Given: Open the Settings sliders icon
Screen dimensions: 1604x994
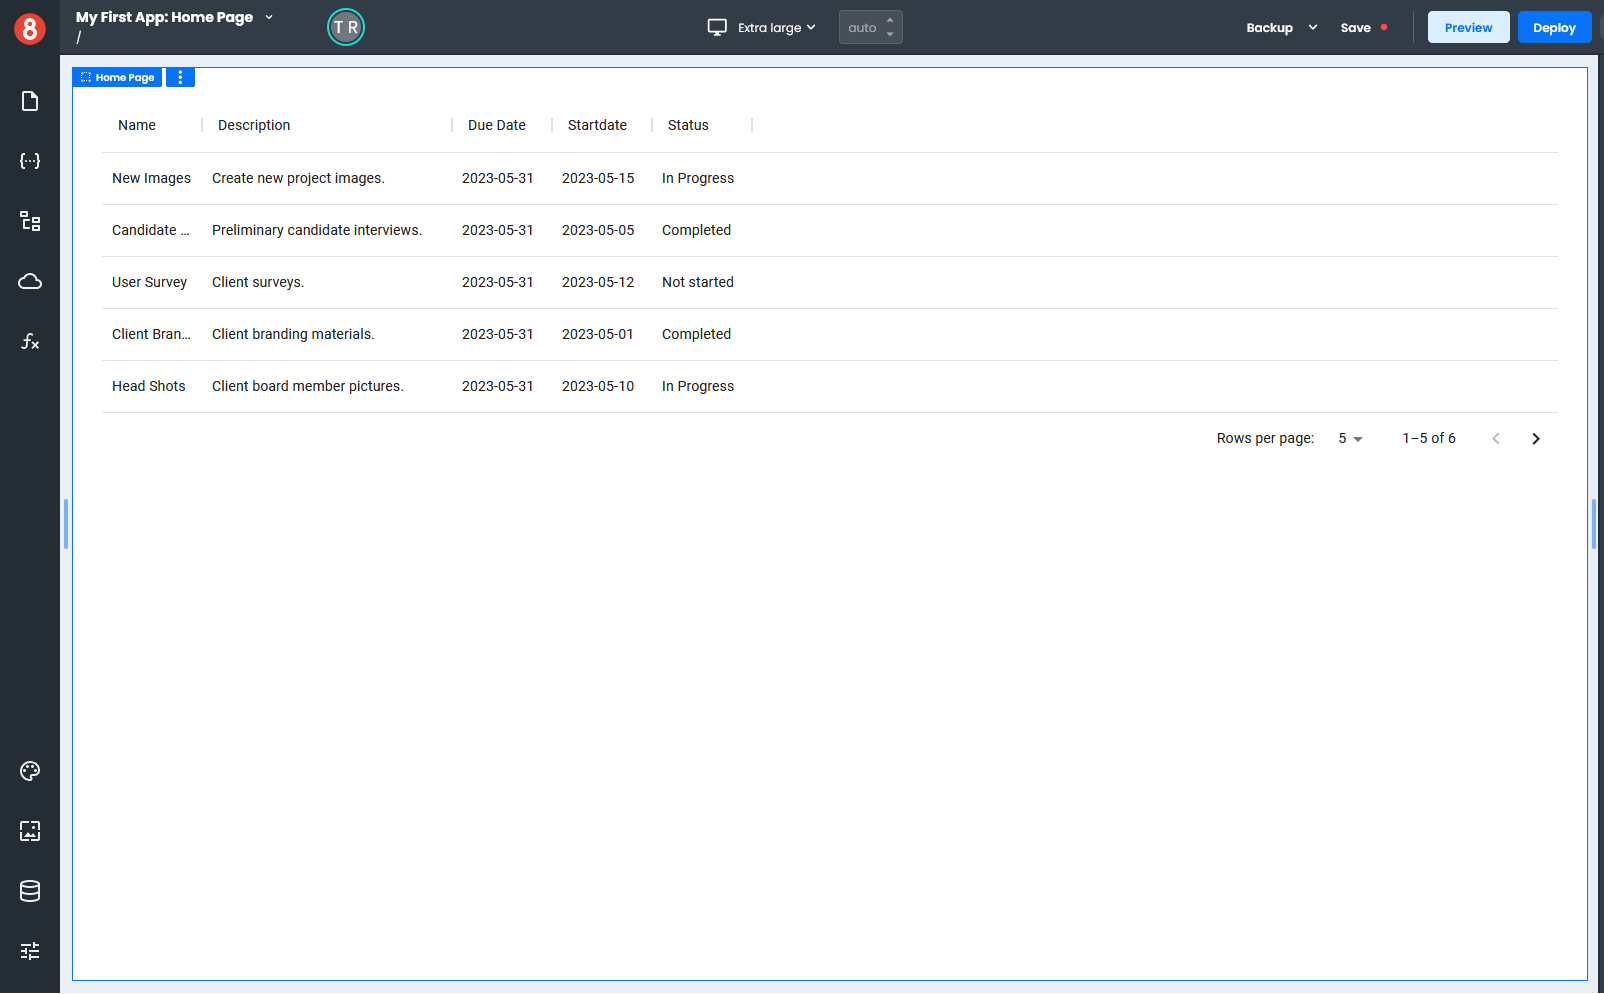Looking at the screenshot, I should [x=30, y=951].
